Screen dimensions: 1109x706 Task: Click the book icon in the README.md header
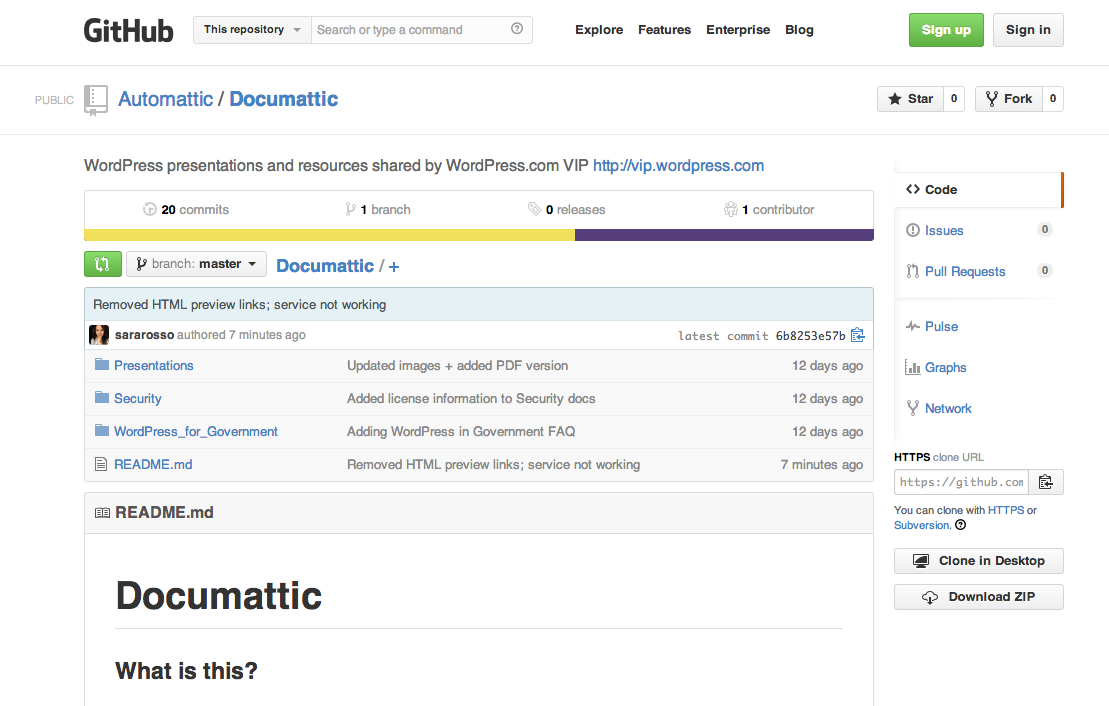102,512
